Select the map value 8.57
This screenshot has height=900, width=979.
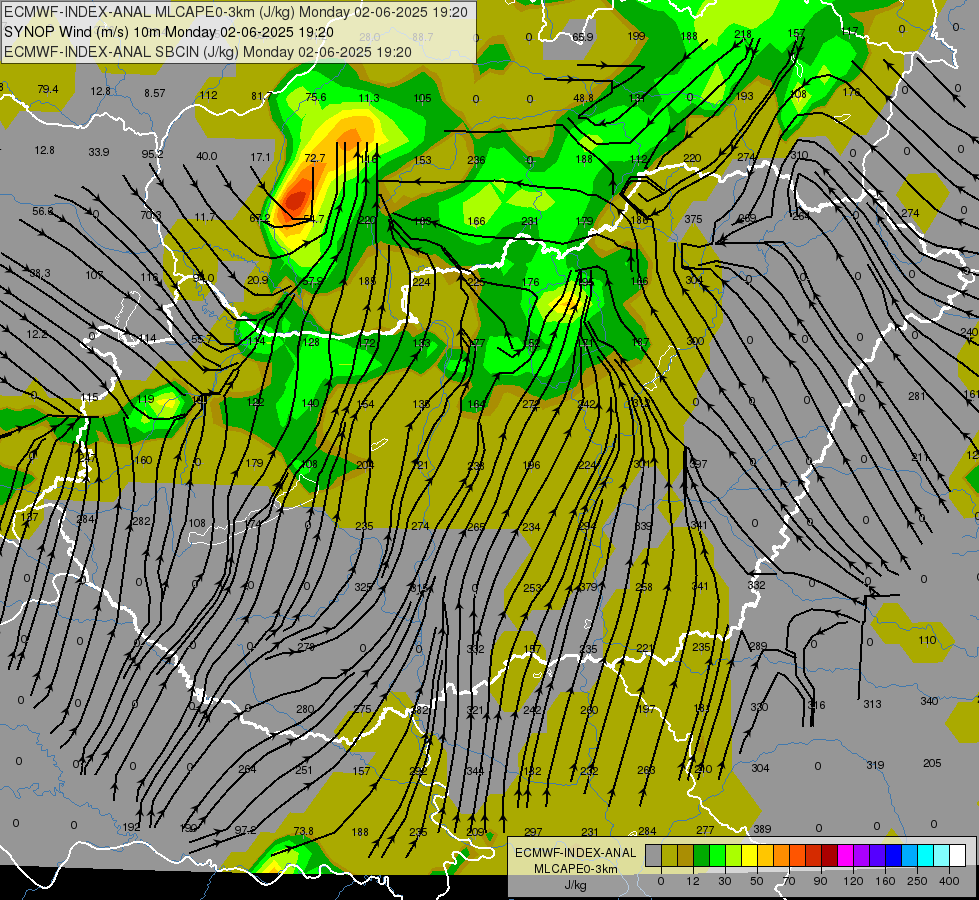[x=155, y=93]
